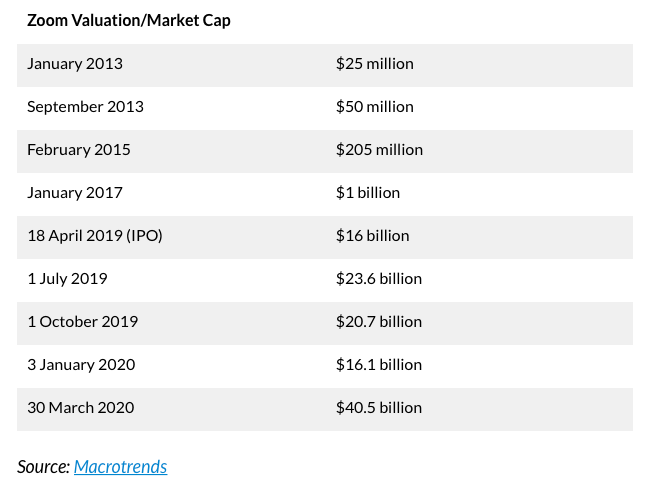The height and width of the screenshot is (491, 652).
Task: Select the January 2013 date cell
Action: [x=75, y=63]
